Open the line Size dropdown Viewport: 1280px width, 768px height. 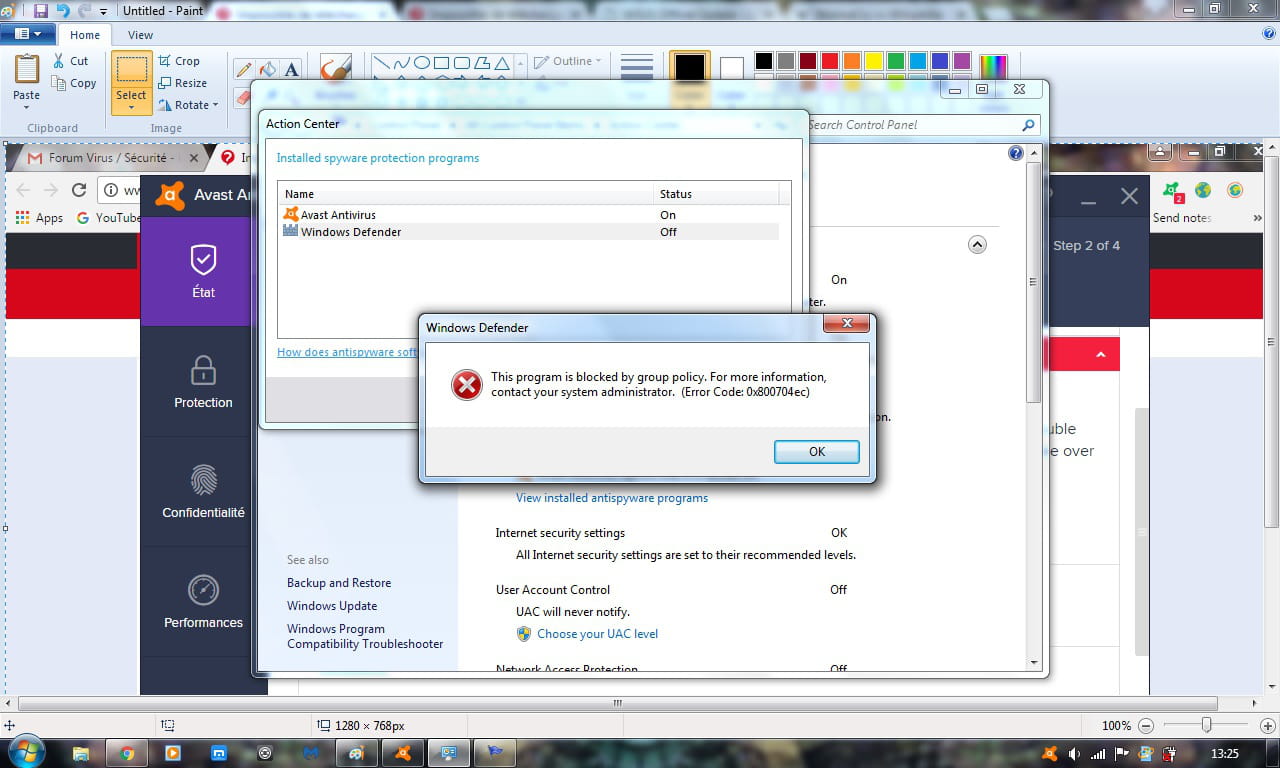tap(637, 67)
